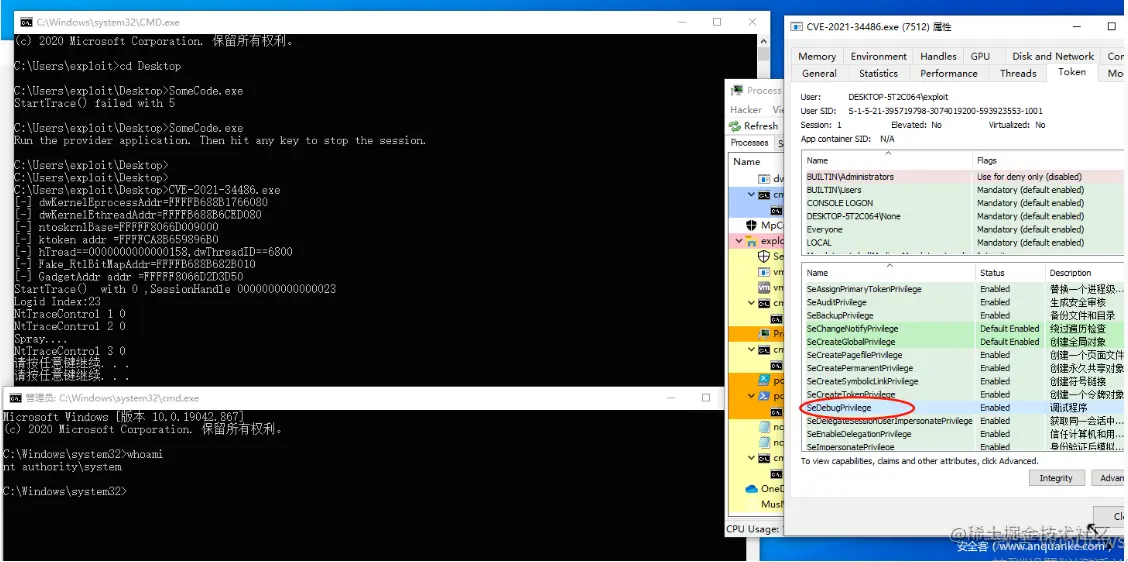Click the "nt authority\system" output line

63,467
